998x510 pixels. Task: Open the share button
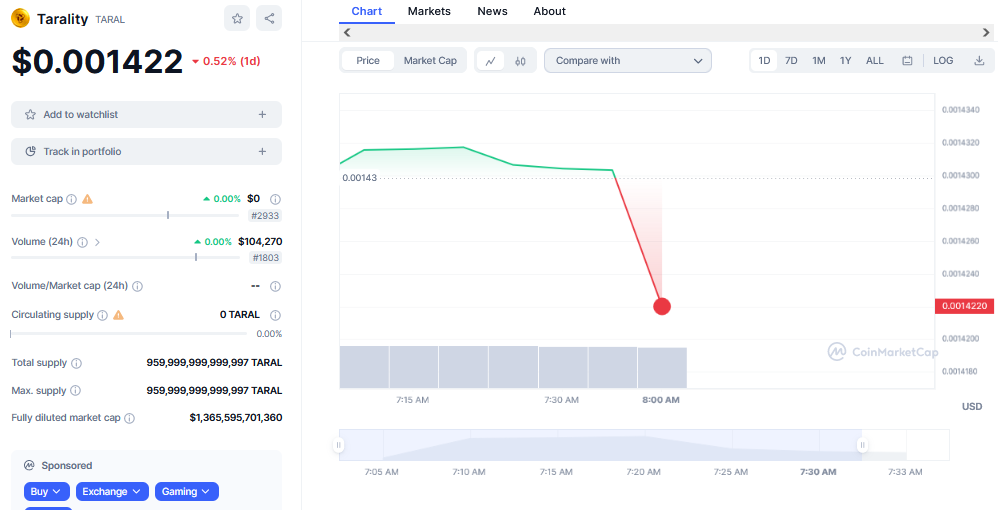tap(269, 18)
